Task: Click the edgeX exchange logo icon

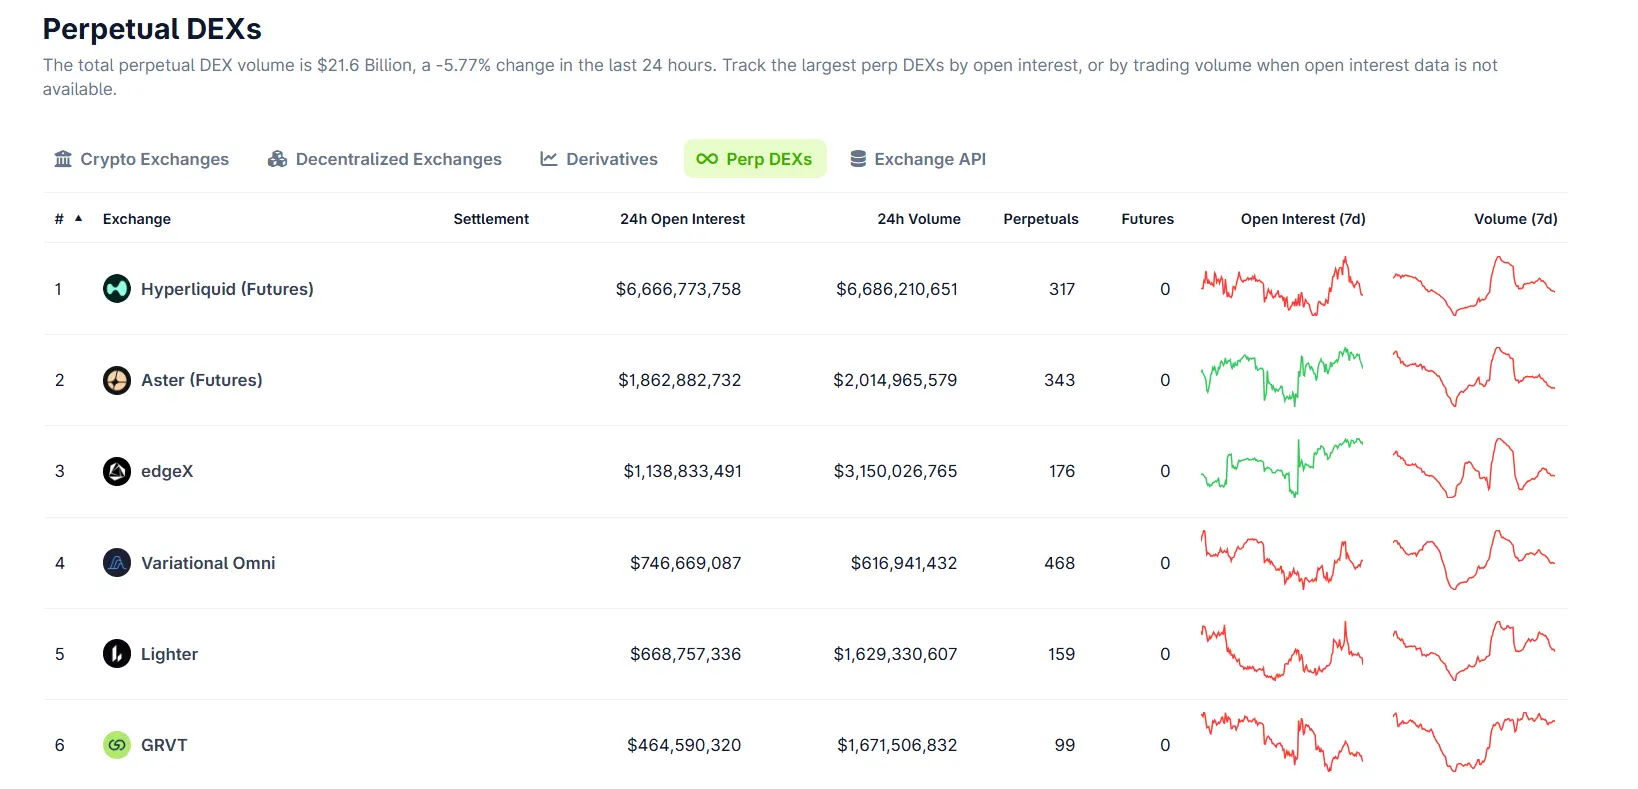Action: pyautogui.click(x=117, y=471)
